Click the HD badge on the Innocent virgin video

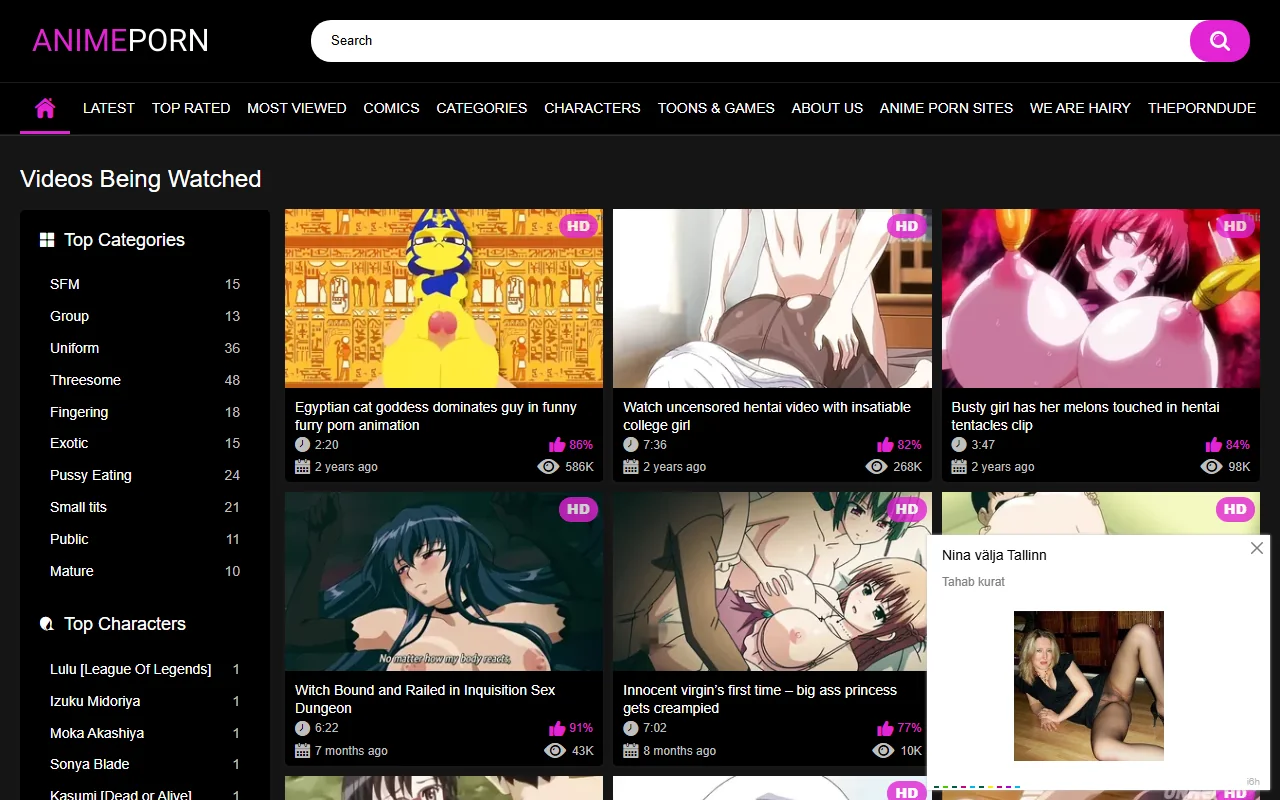906,509
